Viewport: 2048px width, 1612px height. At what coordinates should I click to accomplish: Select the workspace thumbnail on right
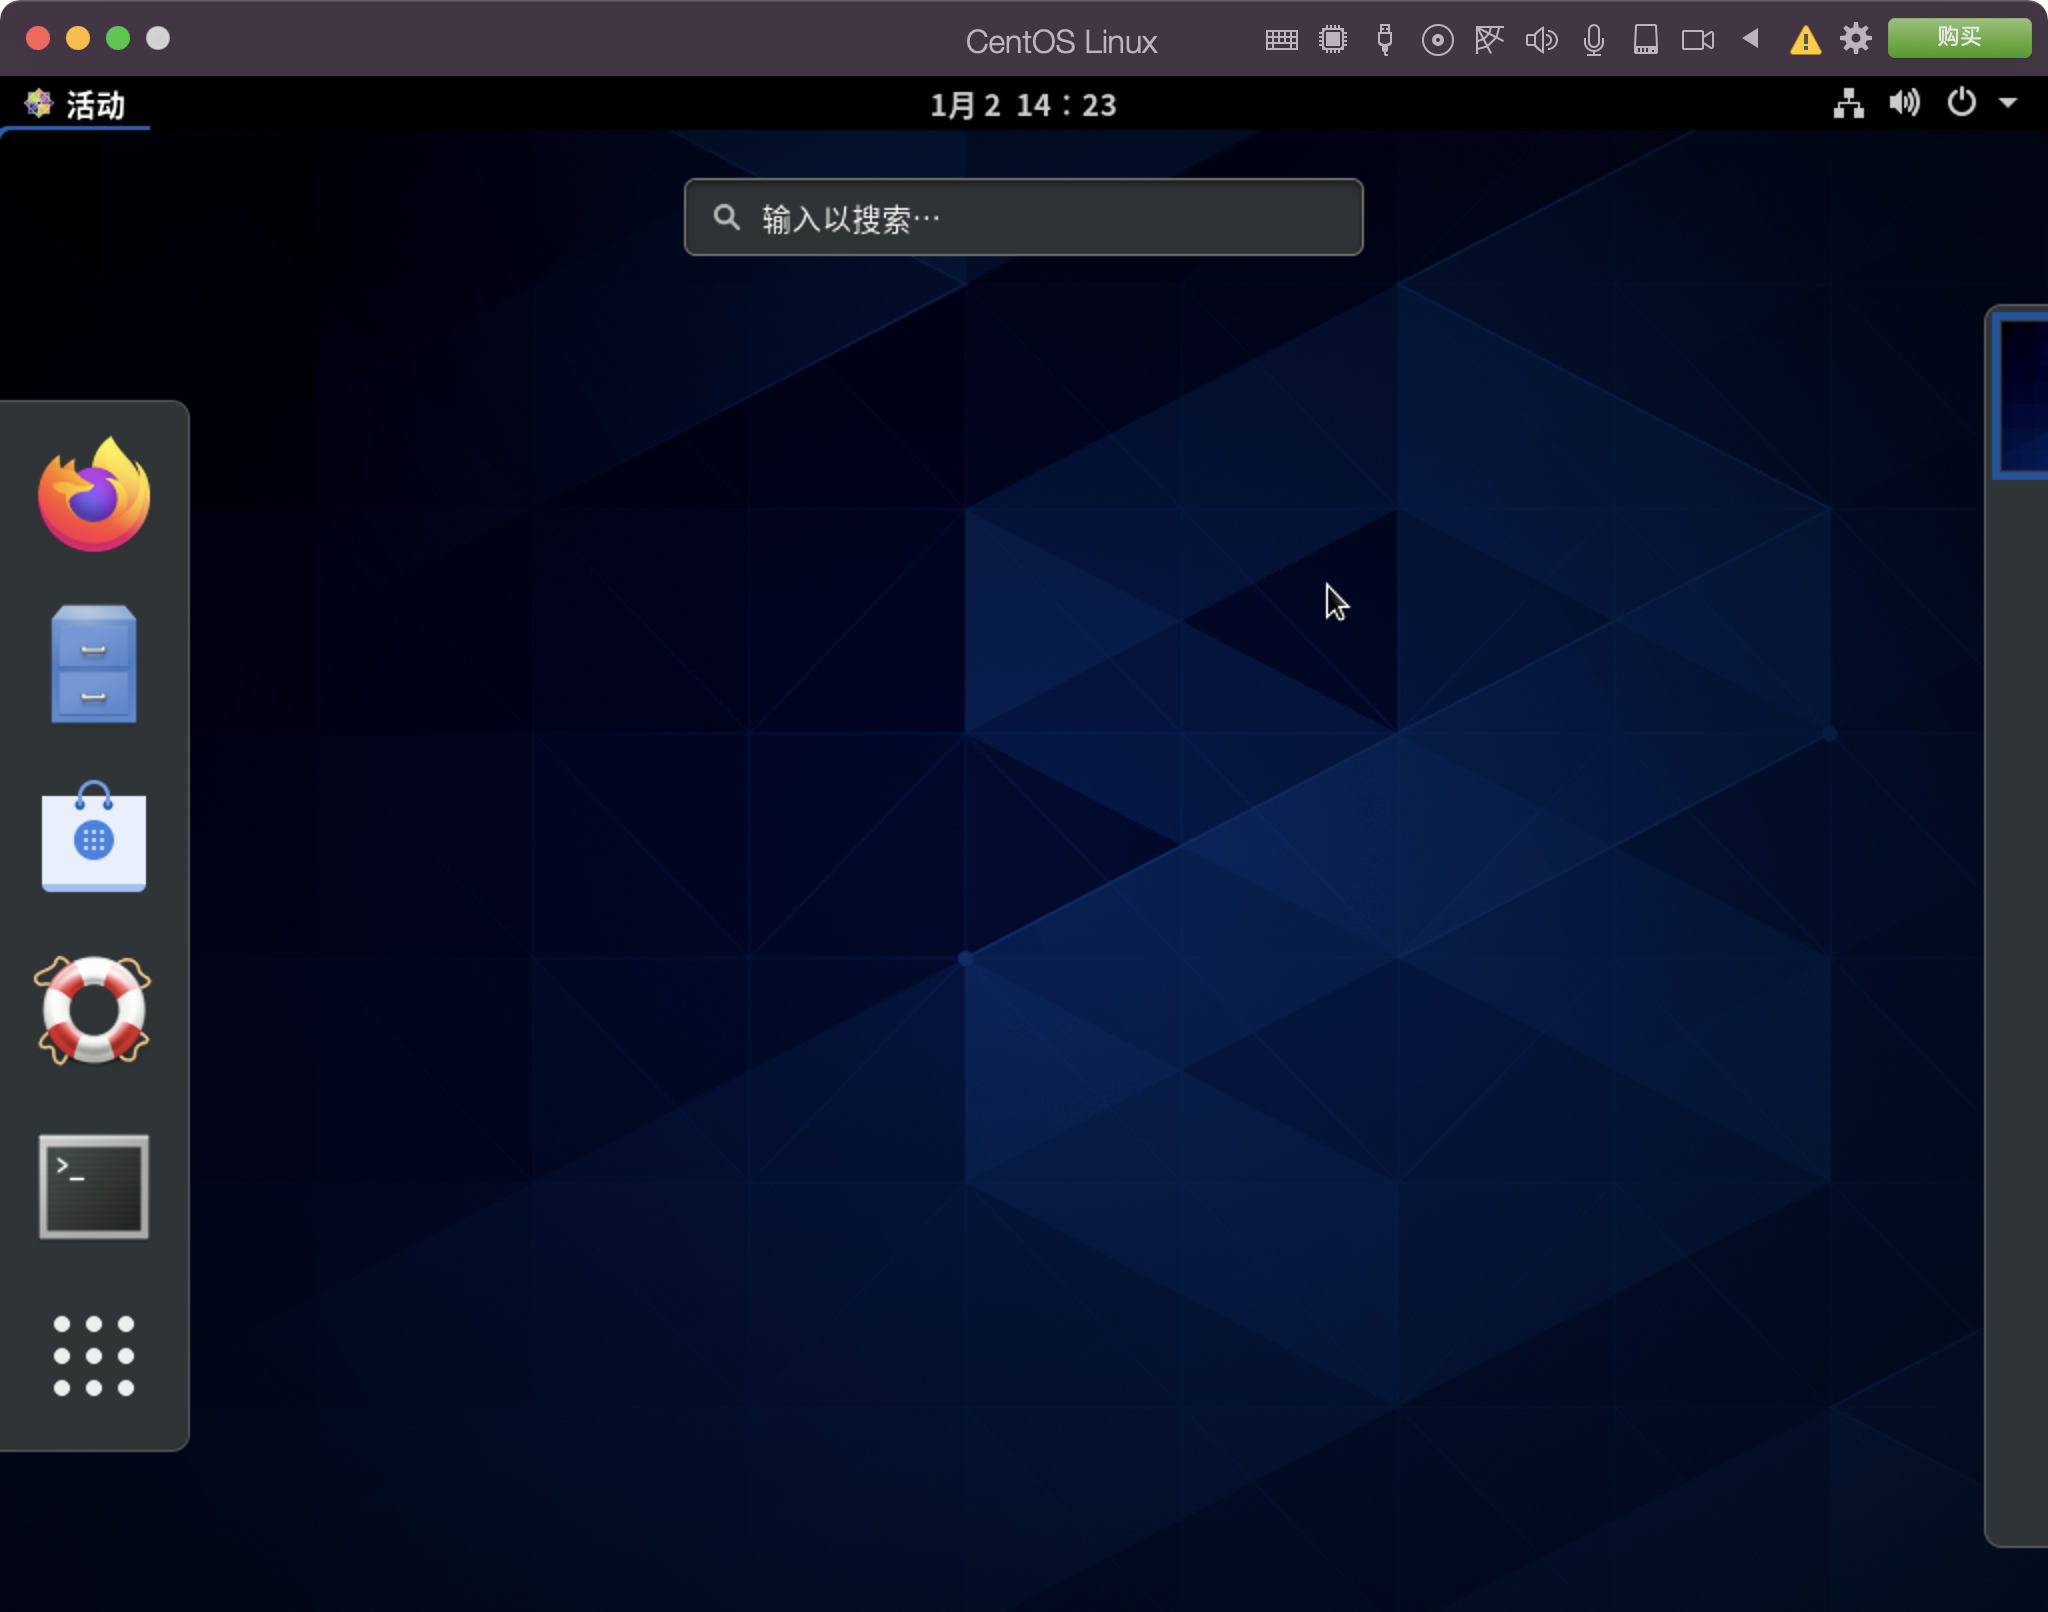pos(2022,396)
